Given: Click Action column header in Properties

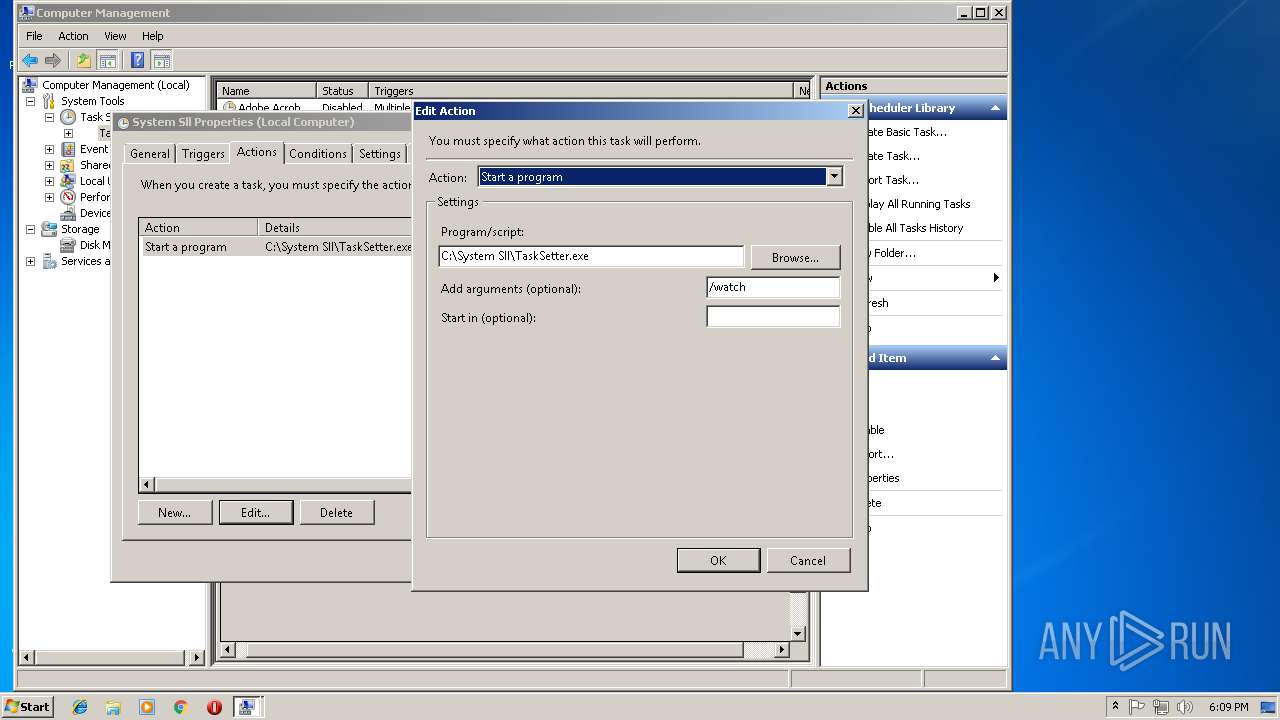Looking at the screenshot, I should click(x=199, y=227).
